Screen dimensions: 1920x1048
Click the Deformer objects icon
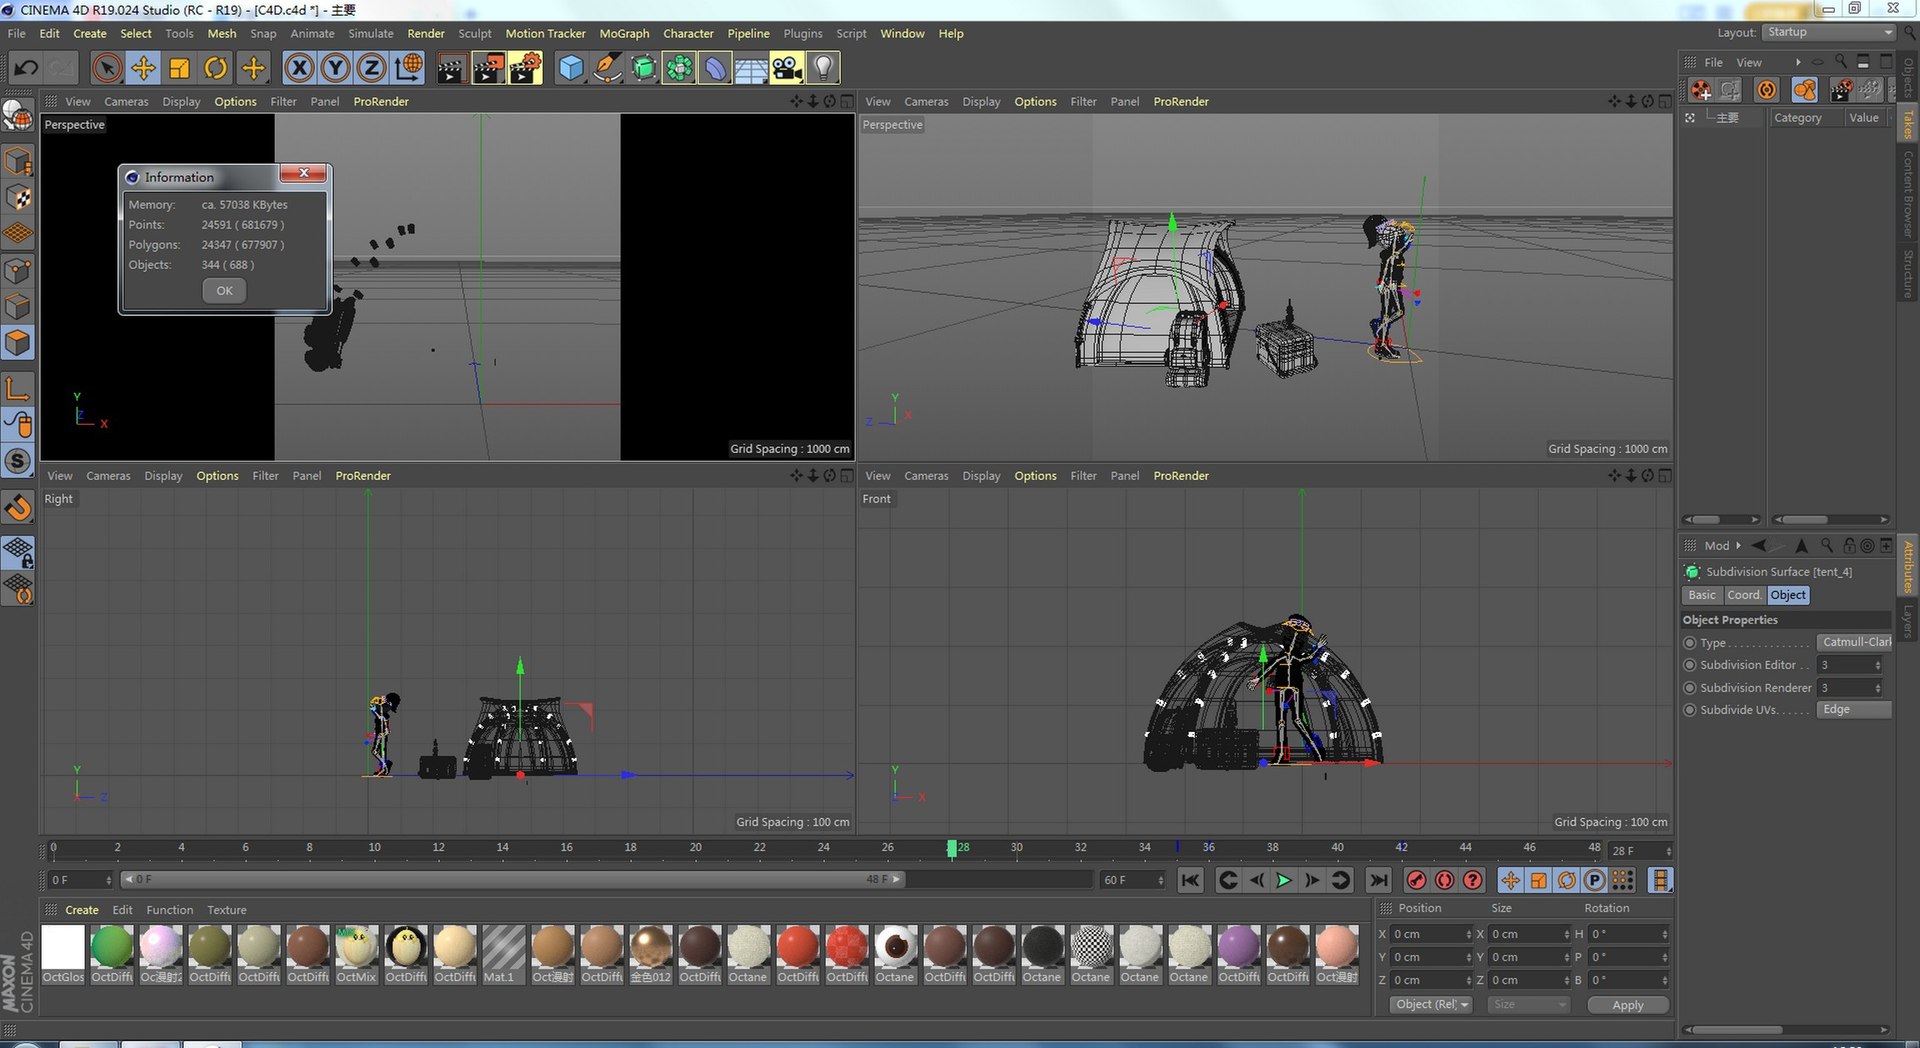click(x=715, y=68)
